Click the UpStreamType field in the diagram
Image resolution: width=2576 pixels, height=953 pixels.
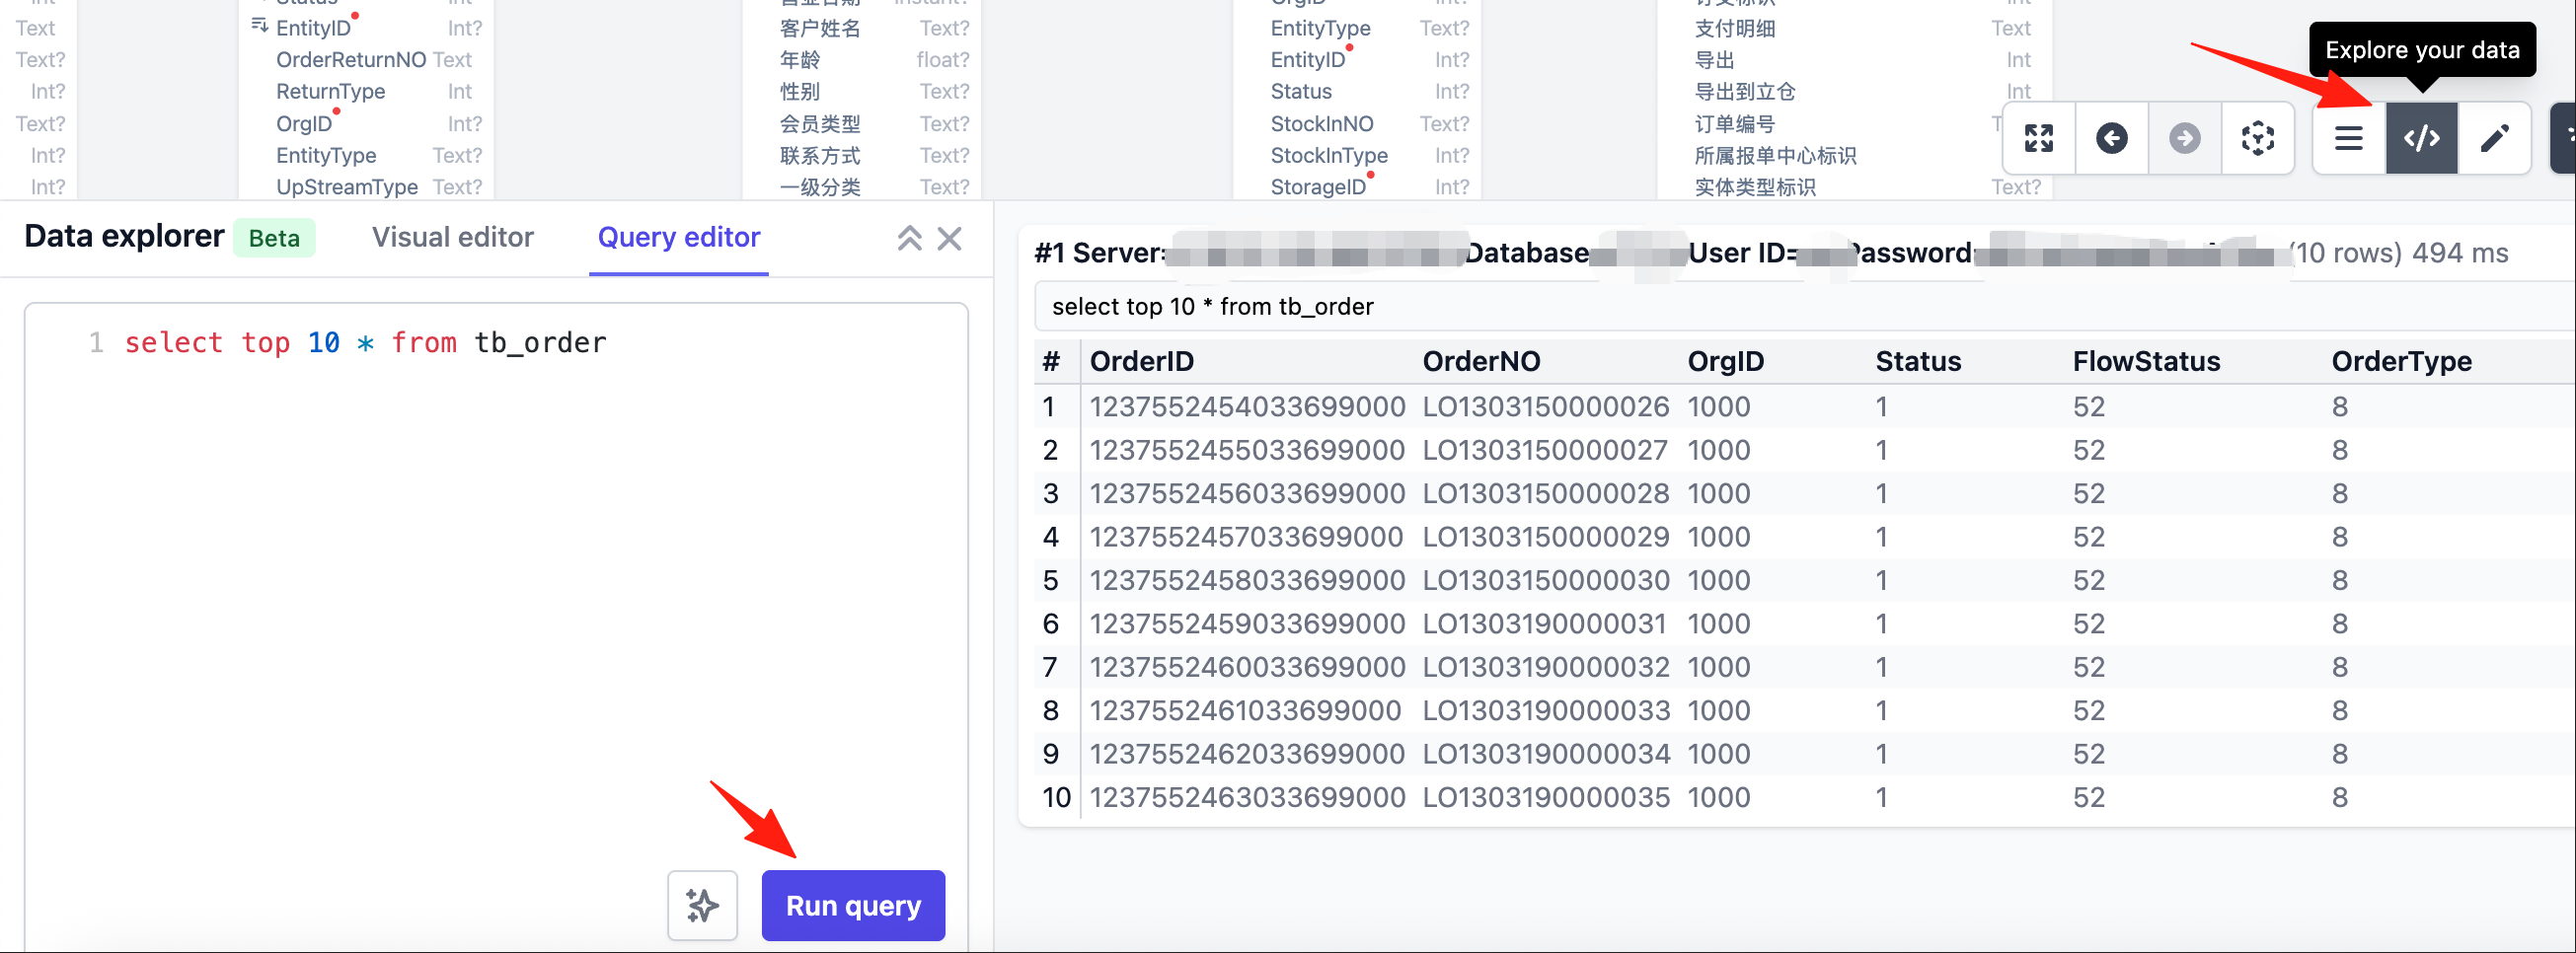point(346,187)
